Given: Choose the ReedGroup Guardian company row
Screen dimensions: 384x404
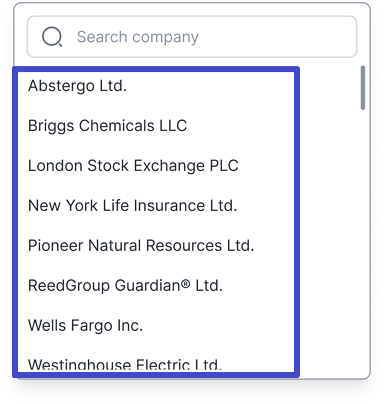Looking at the screenshot, I should [x=156, y=286].
